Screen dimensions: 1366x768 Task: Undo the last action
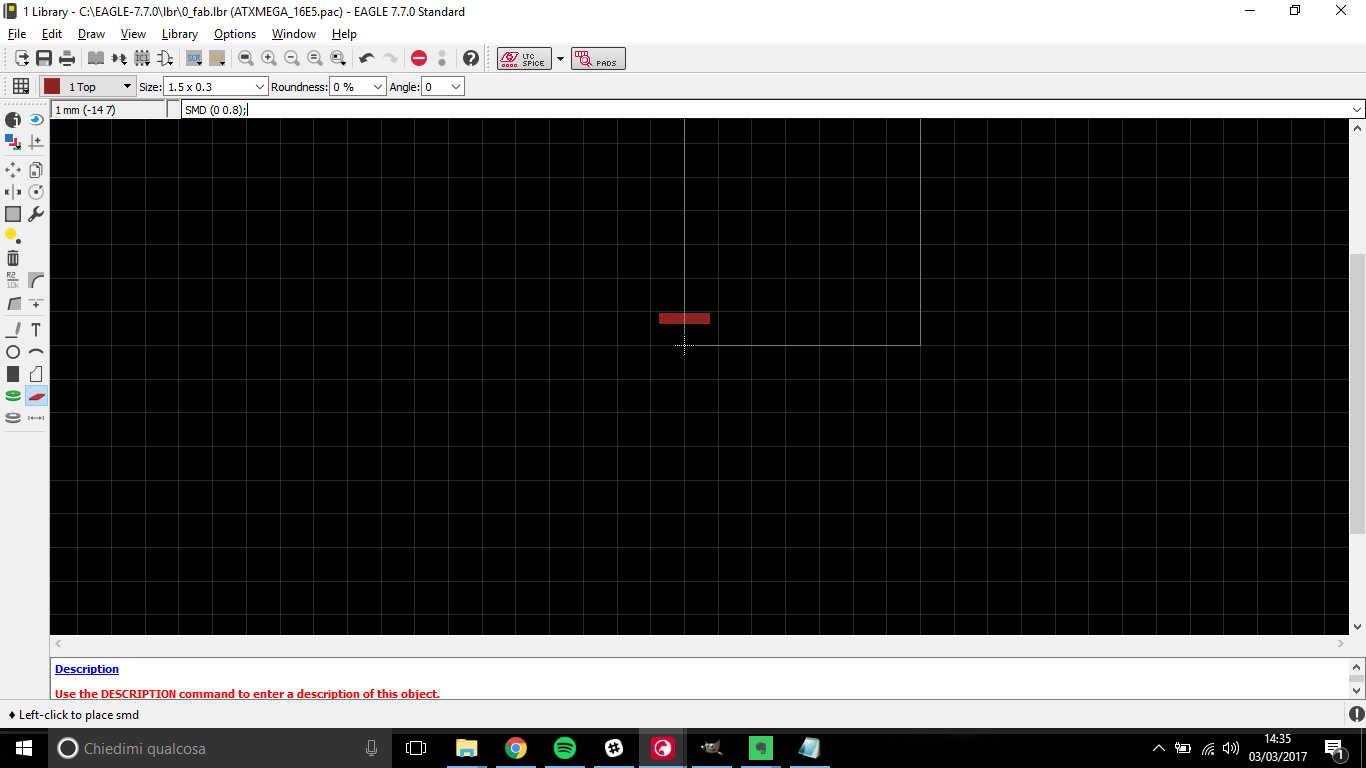coord(367,59)
